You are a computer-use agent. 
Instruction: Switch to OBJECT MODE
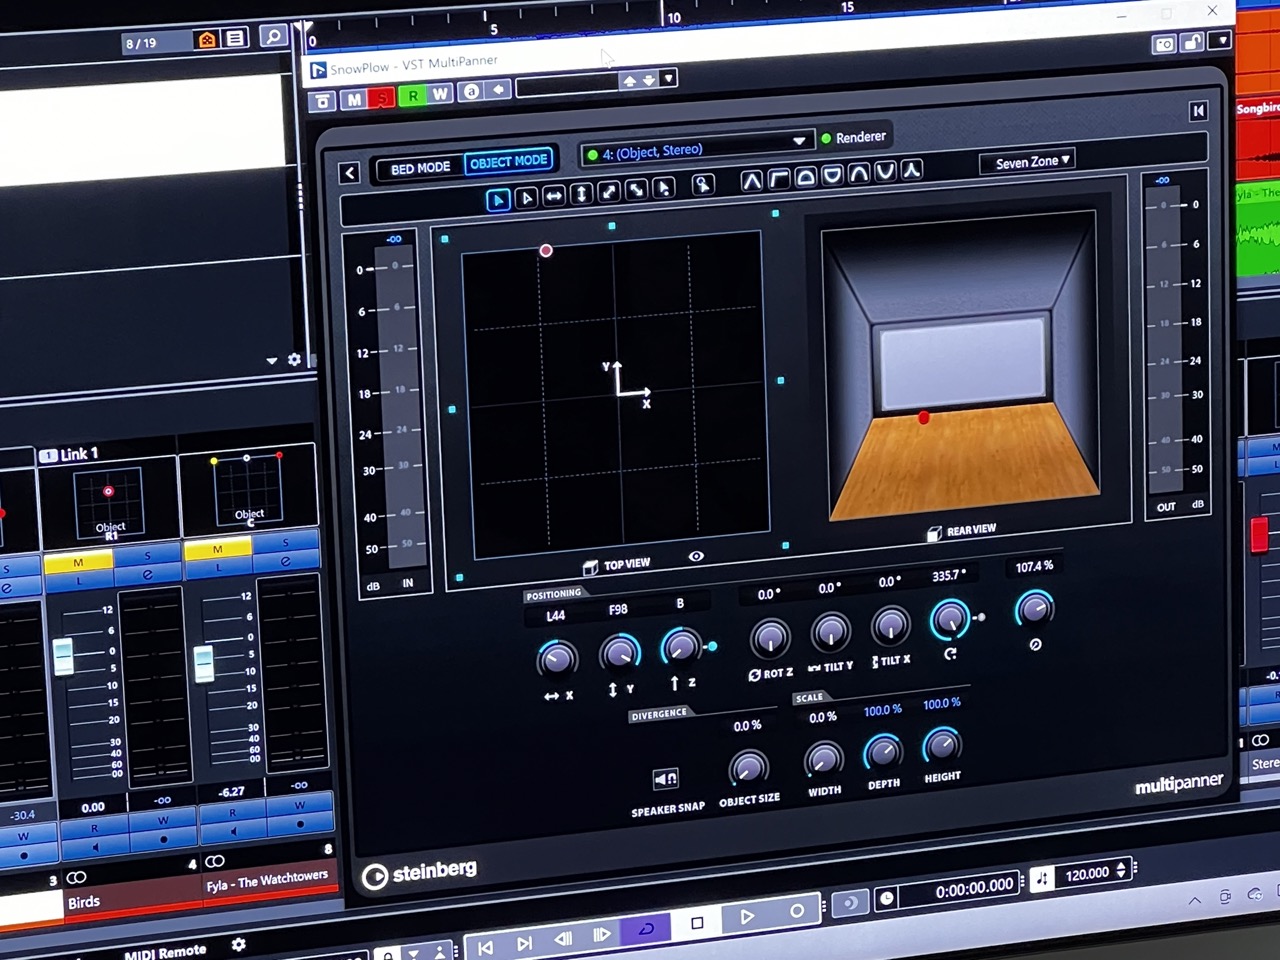coord(508,161)
